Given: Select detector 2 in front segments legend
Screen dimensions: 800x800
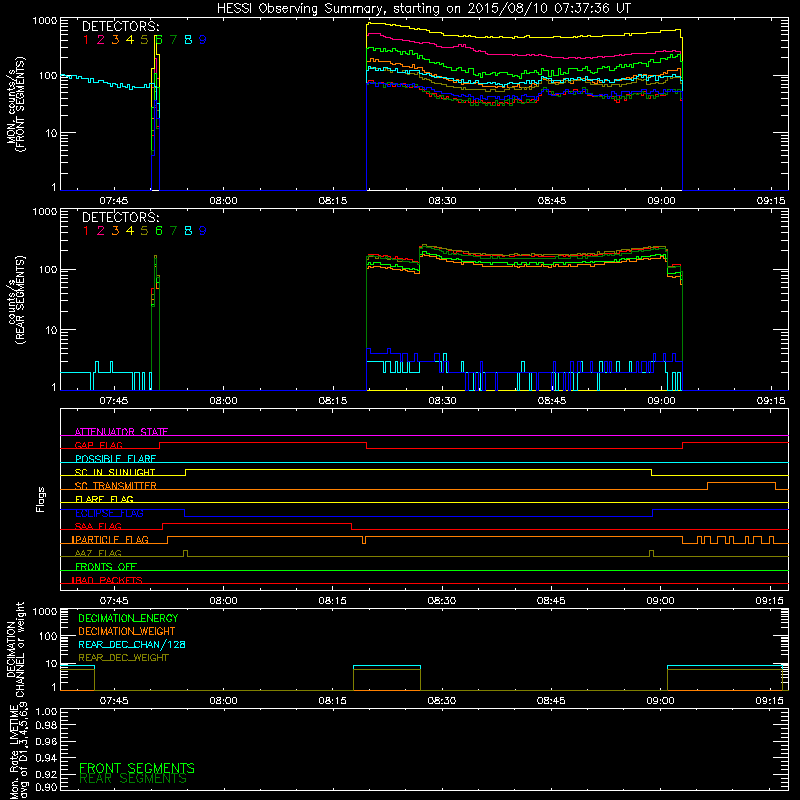Looking at the screenshot, I should coord(101,40).
